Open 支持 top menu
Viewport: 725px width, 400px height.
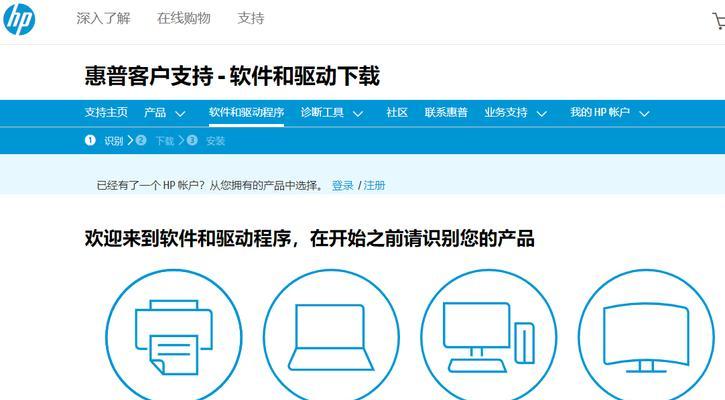coord(251,18)
